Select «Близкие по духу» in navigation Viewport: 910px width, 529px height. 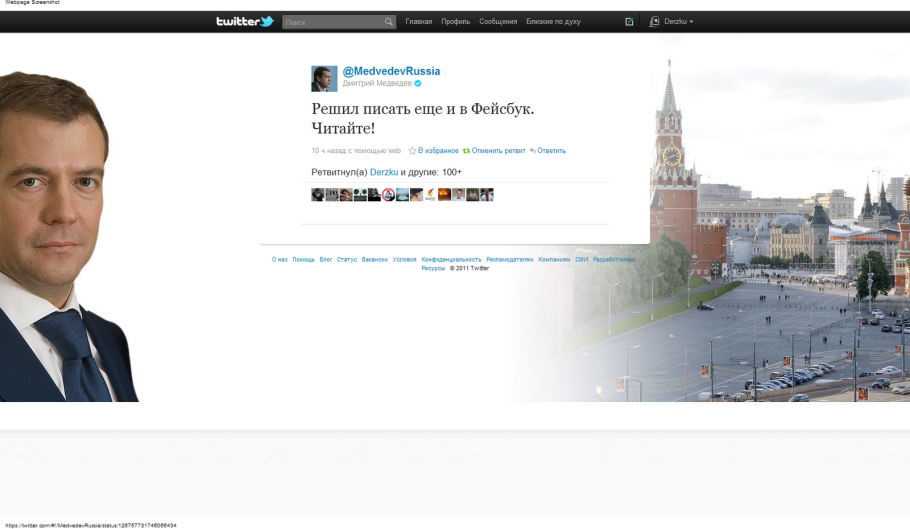[553, 21]
